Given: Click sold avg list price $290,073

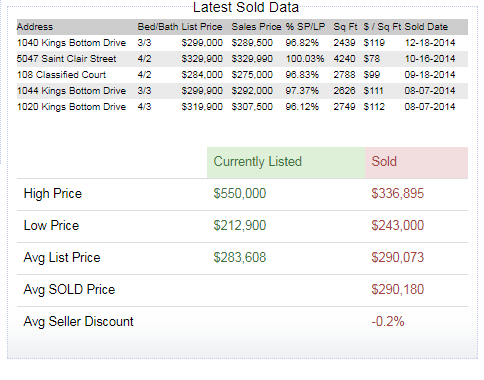Looking at the screenshot, I should 398,258.
